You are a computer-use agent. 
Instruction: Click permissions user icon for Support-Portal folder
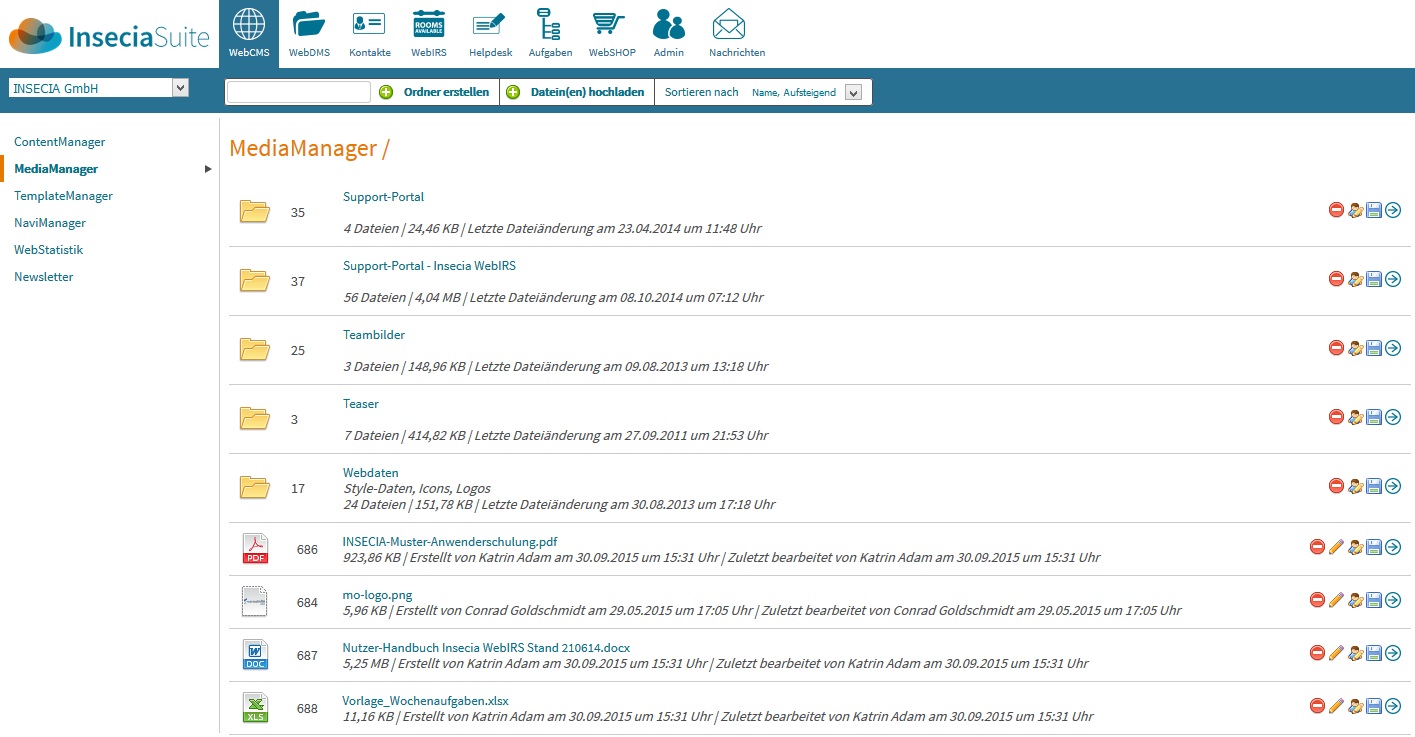coord(1355,210)
